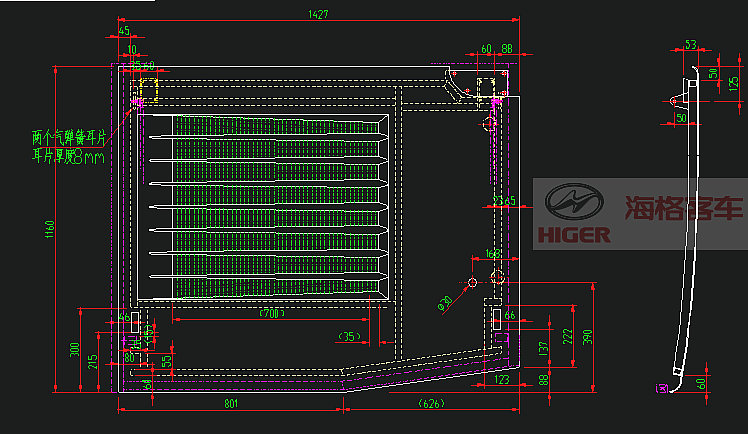Select the 53 dimension on side profile
This screenshot has width=748, height=434.
coord(690,45)
